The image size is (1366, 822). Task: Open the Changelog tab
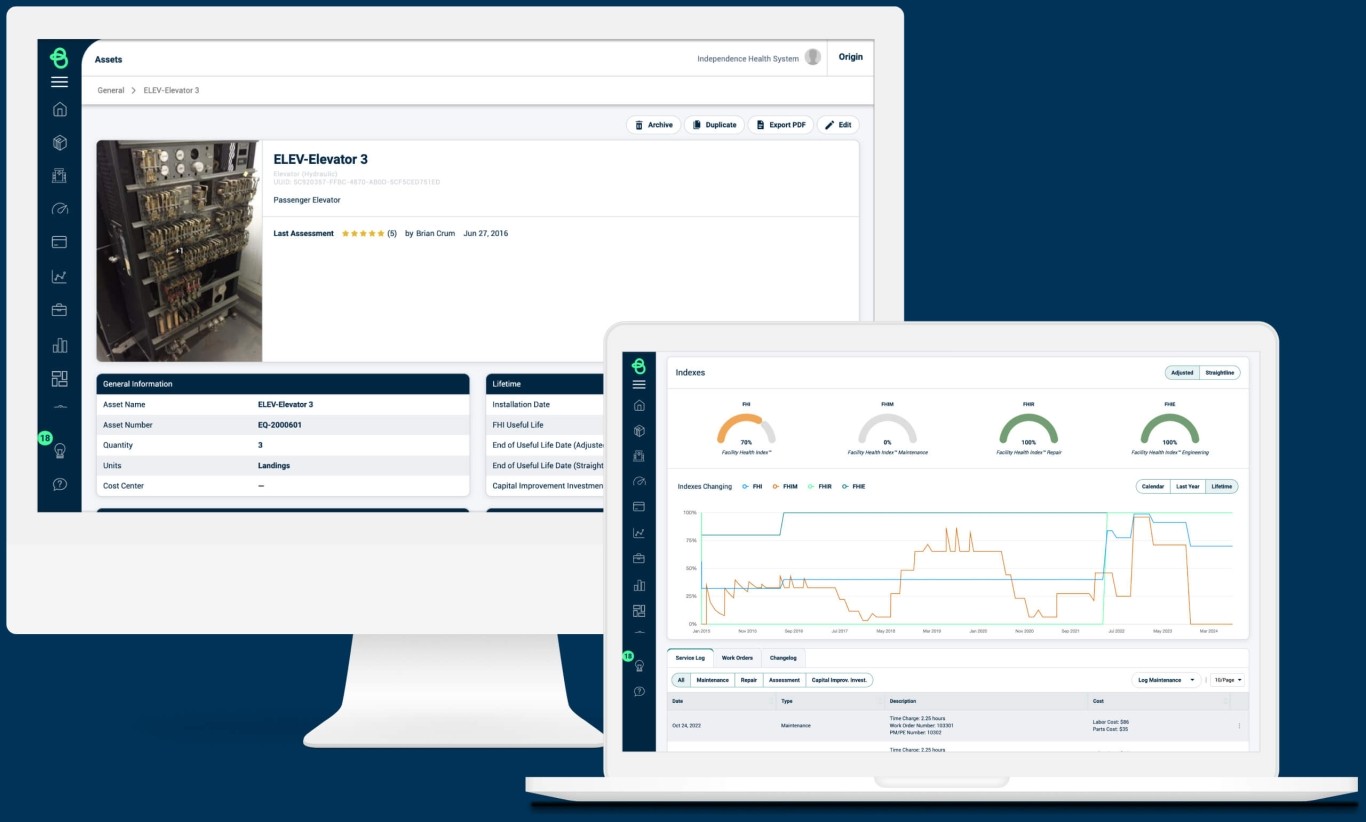coord(783,658)
